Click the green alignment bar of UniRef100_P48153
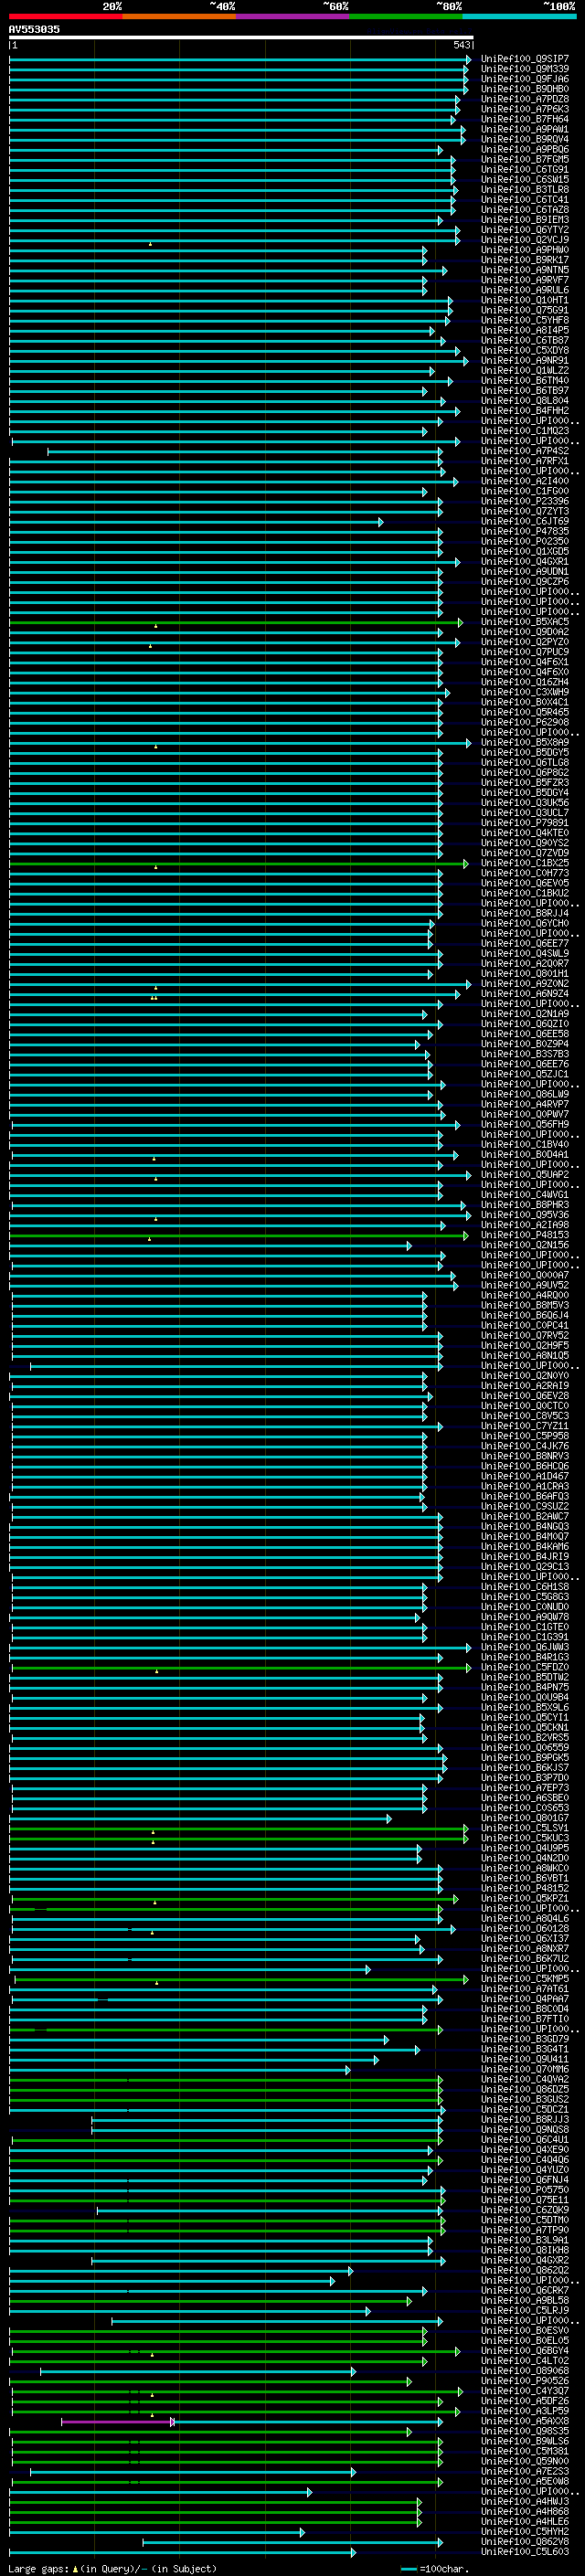Screen dimensions: 585x2576 coord(239,1235)
